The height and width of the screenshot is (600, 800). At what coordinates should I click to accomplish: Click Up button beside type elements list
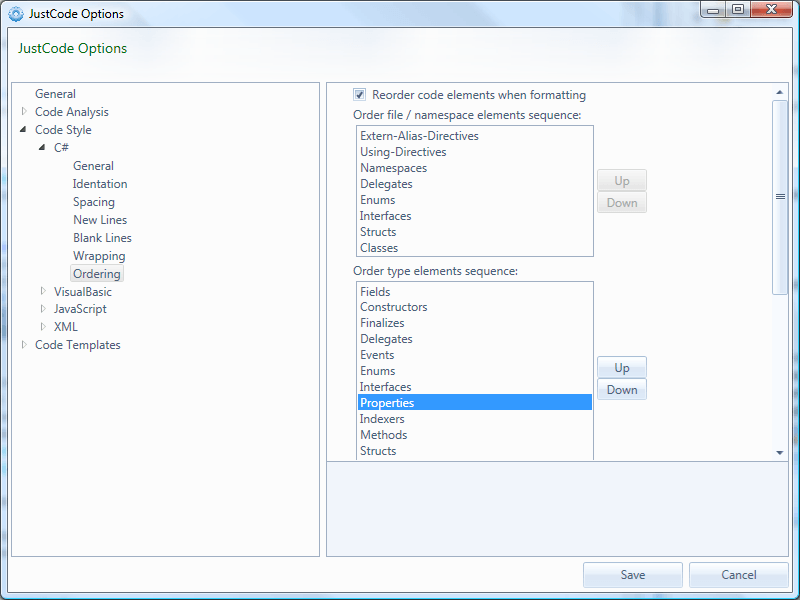point(622,367)
